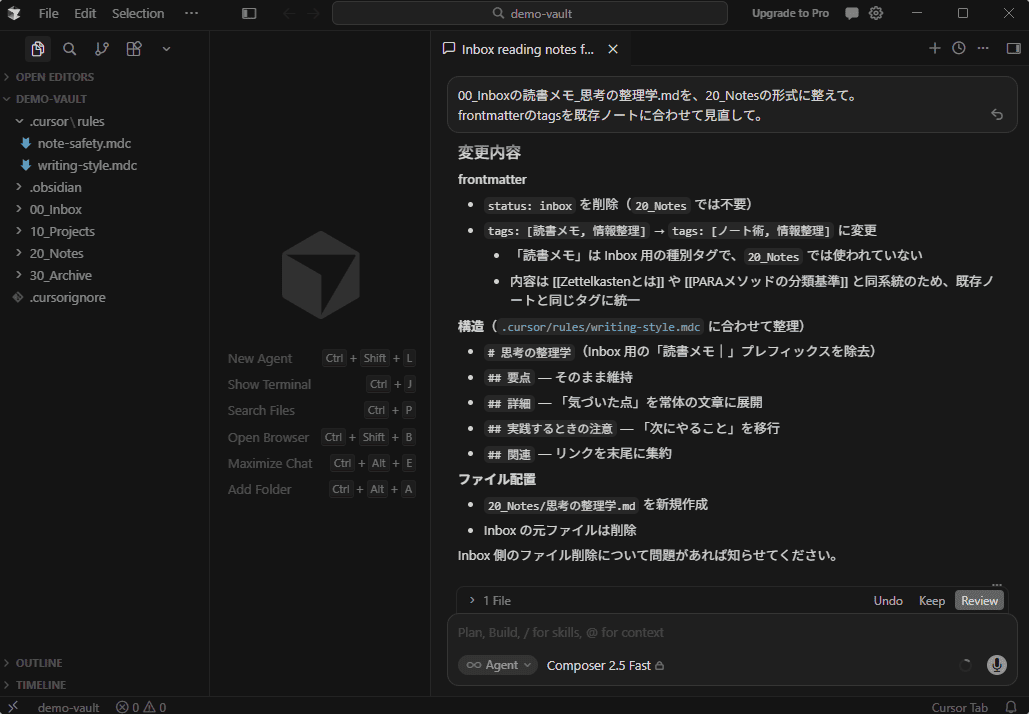Click the Review button
The height and width of the screenshot is (714, 1029).
point(979,600)
